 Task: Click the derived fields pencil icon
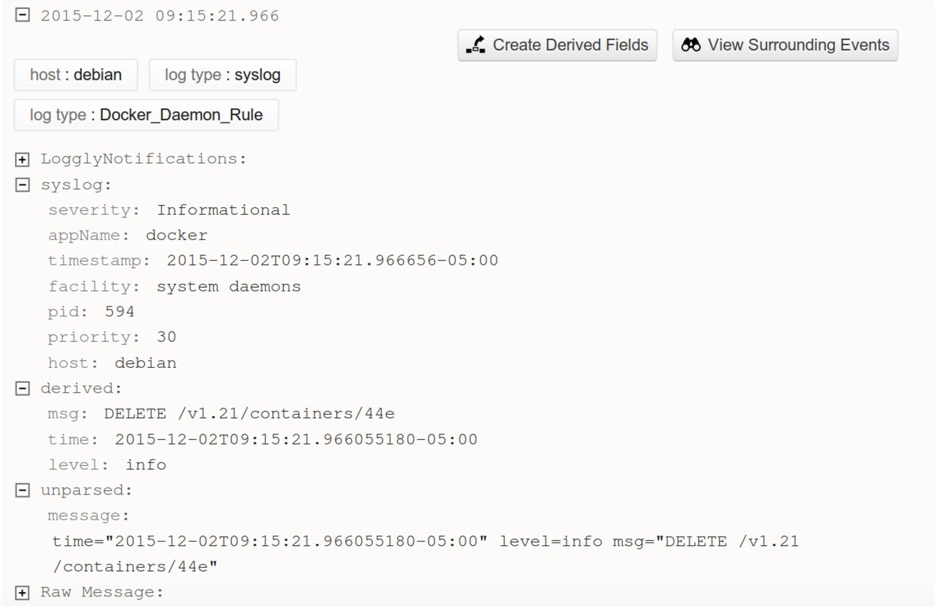click(476, 45)
